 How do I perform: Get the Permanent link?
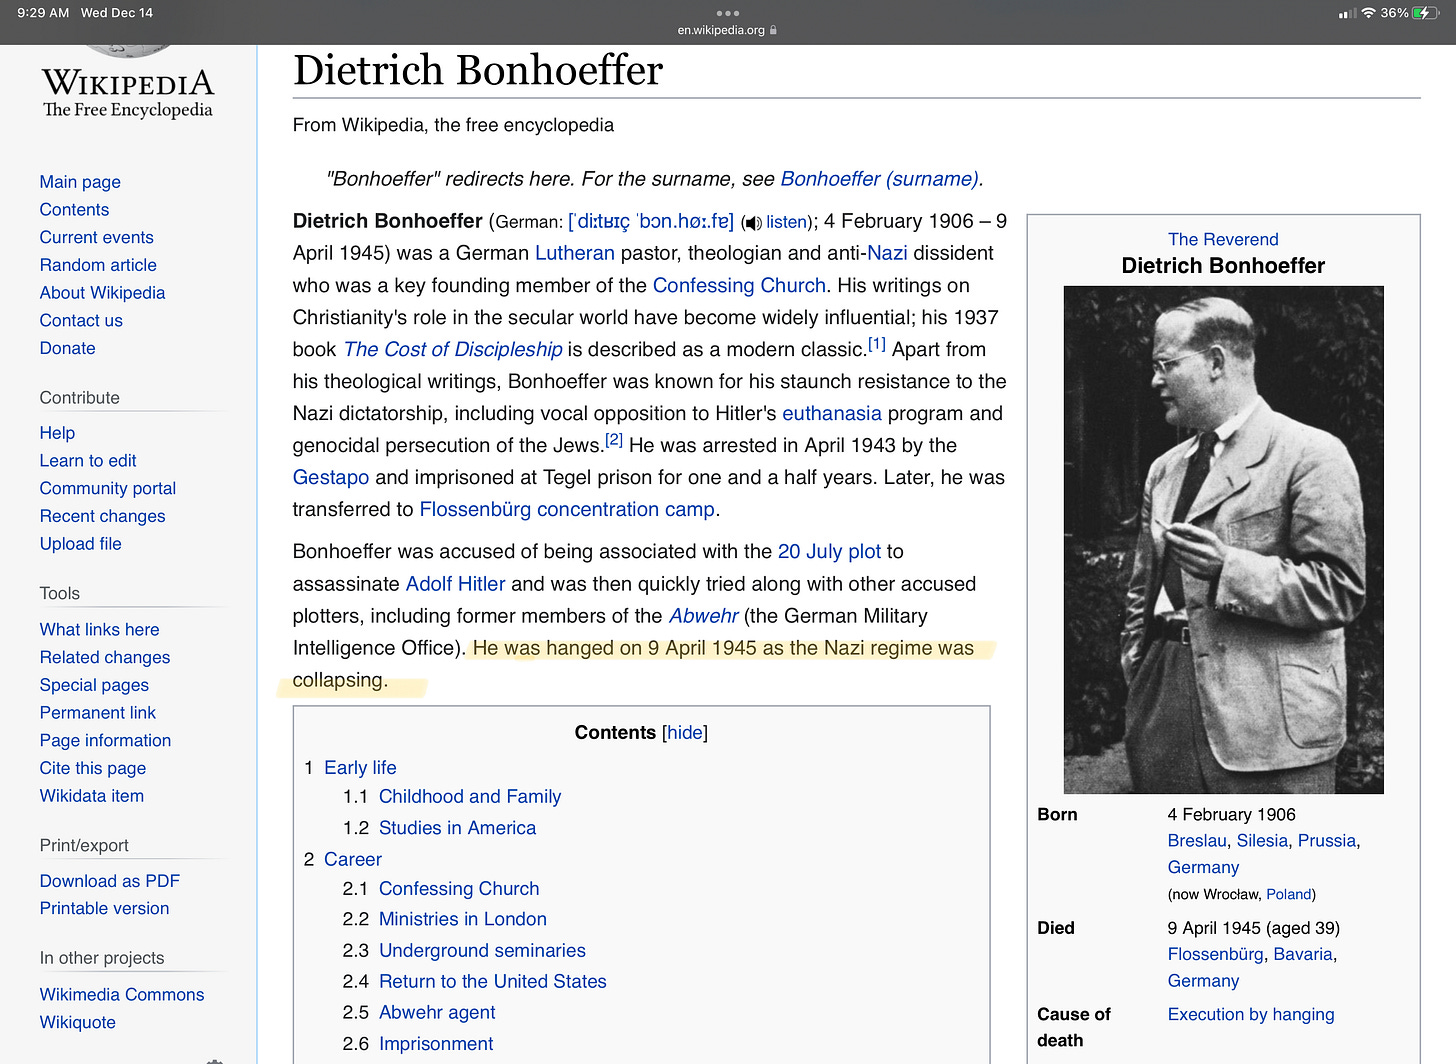coord(98,713)
